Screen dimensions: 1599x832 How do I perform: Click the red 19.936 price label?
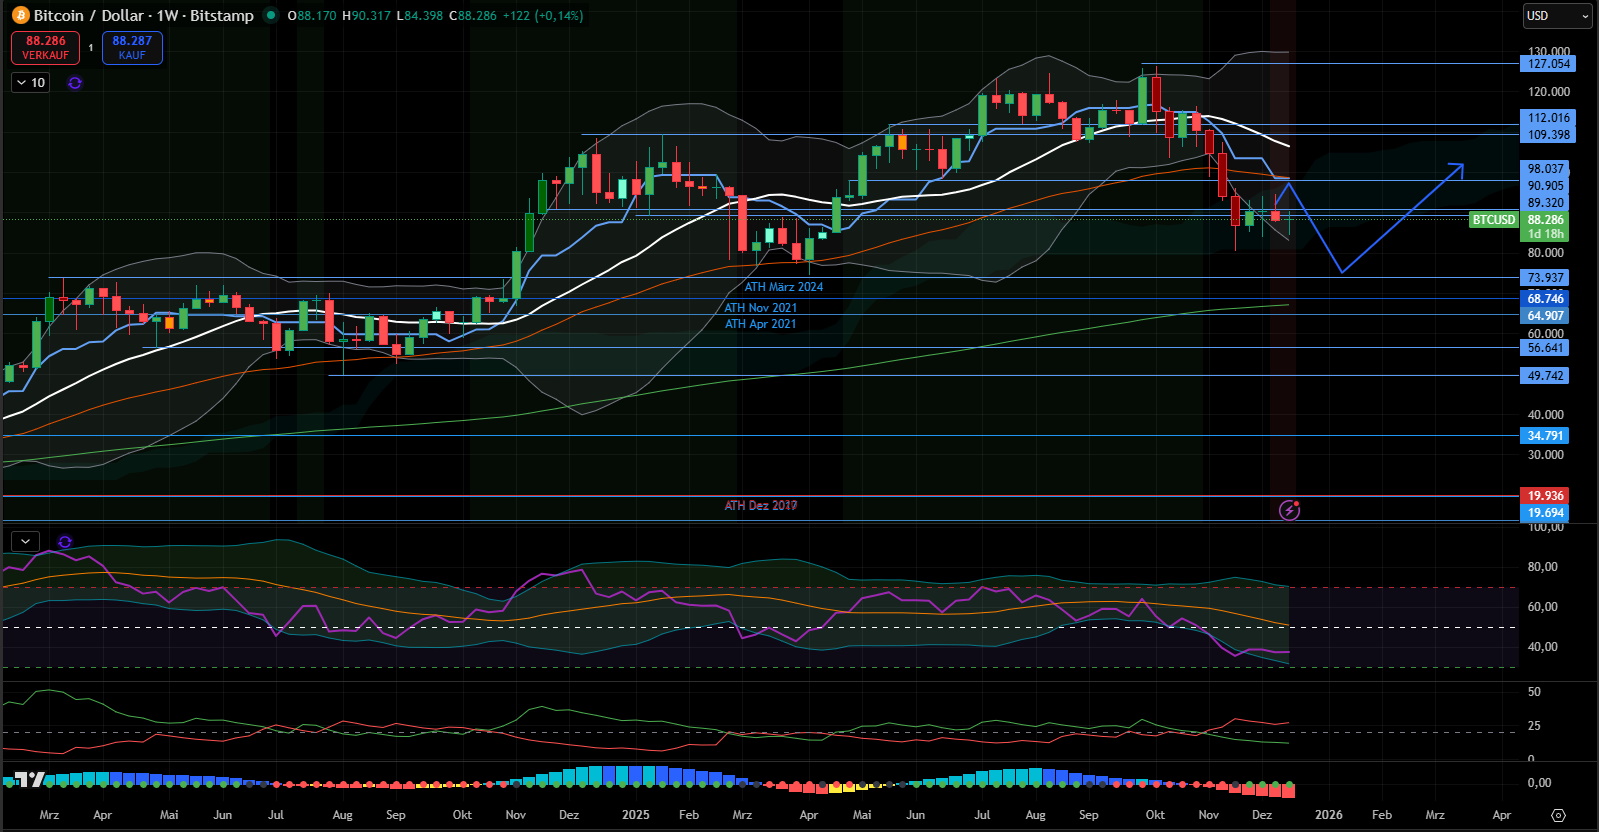[x=1545, y=496]
